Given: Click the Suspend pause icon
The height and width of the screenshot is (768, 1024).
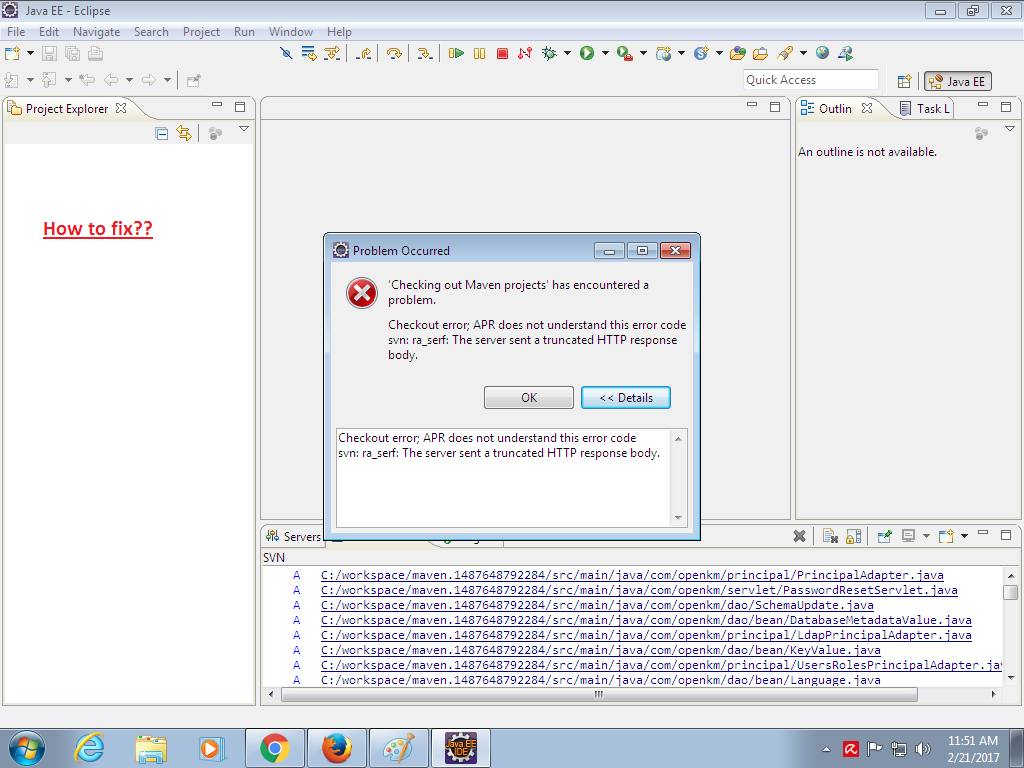Looking at the screenshot, I should (x=481, y=52).
